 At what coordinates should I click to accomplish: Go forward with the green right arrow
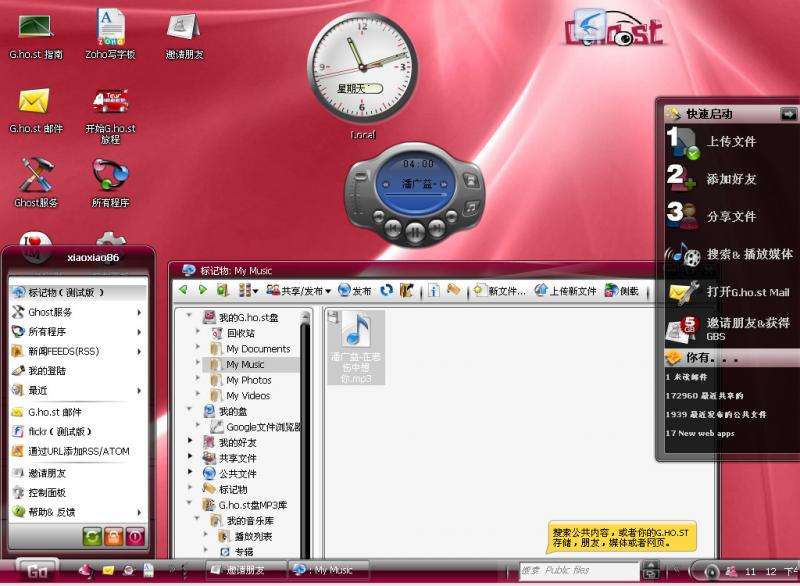point(203,290)
